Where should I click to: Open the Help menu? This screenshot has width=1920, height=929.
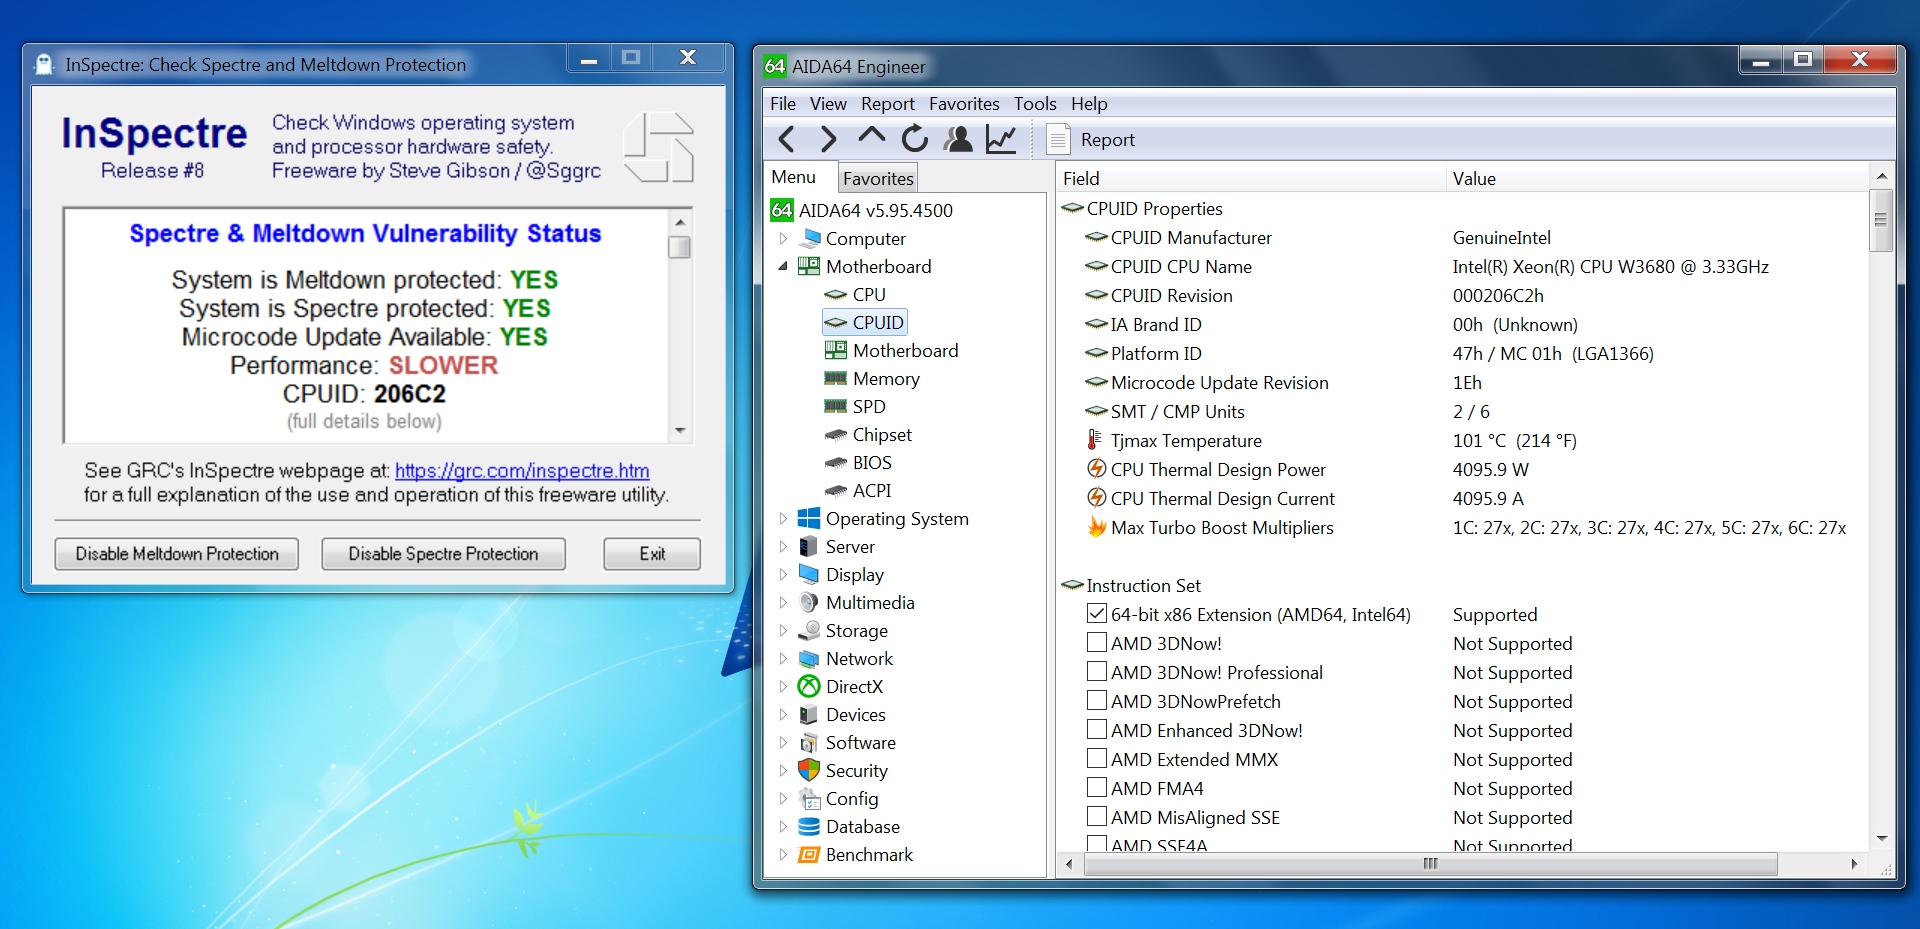coord(1089,103)
